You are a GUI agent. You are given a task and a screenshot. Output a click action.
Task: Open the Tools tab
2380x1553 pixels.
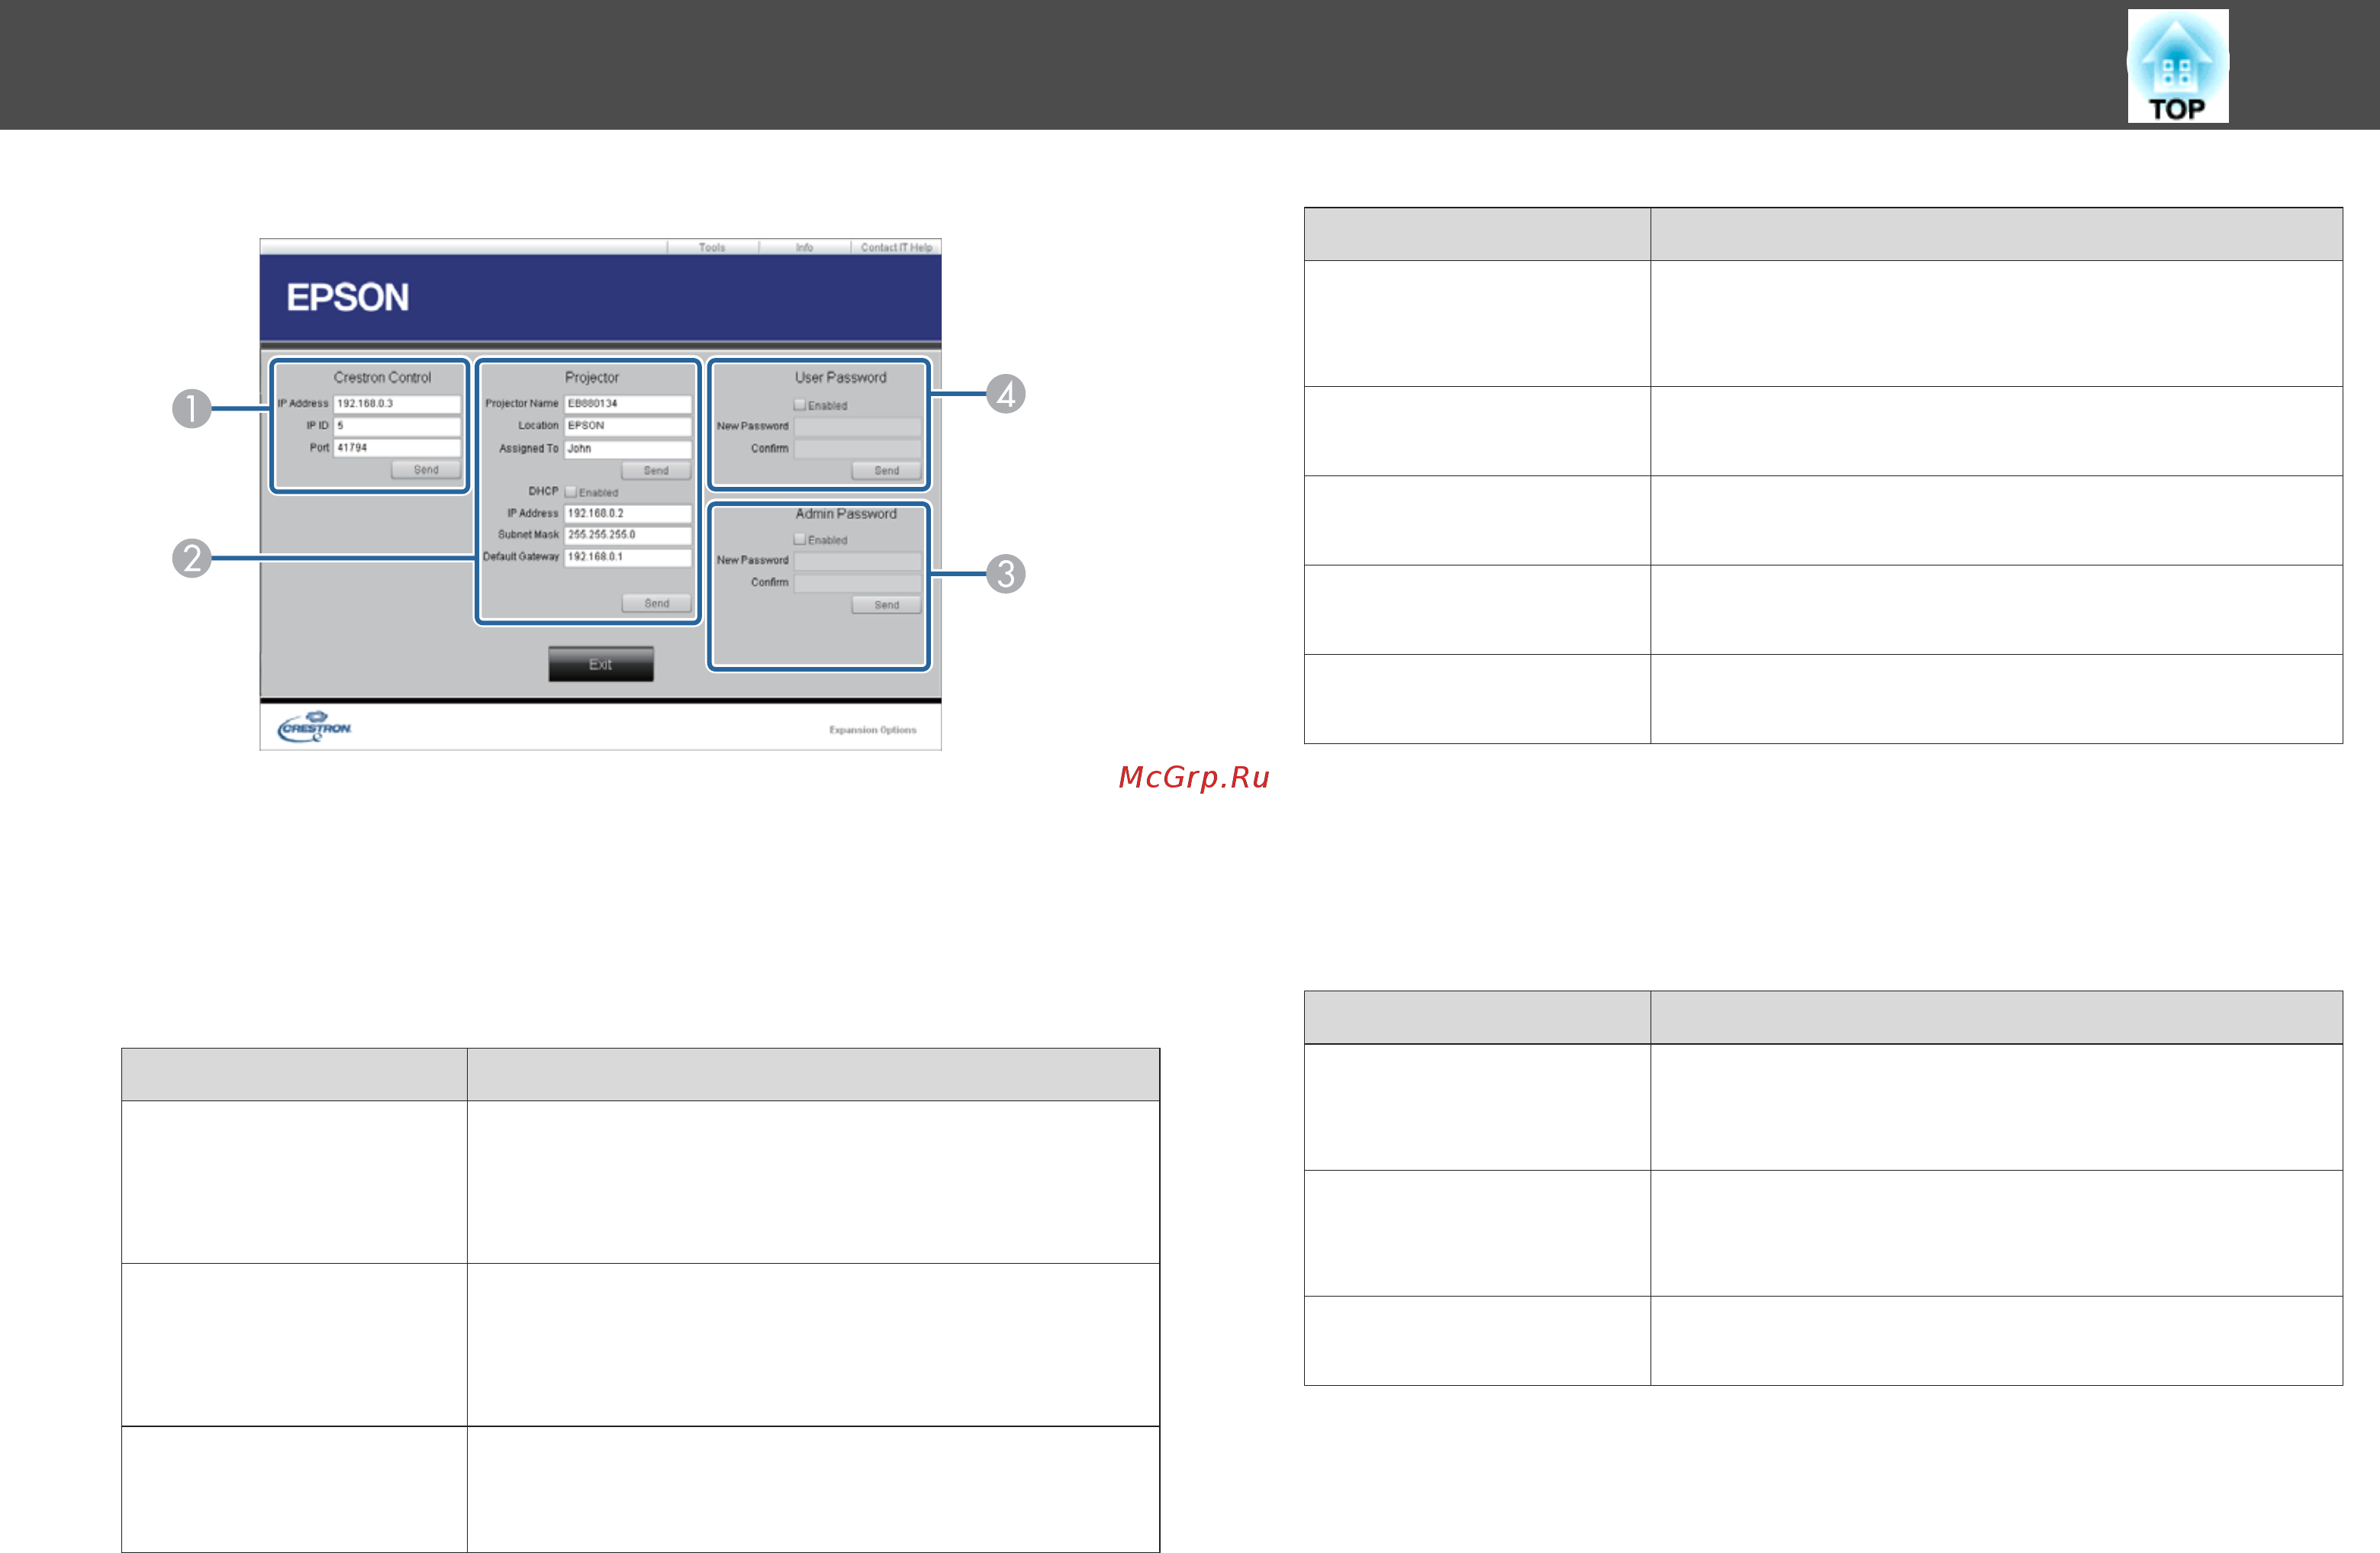point(712,247)
